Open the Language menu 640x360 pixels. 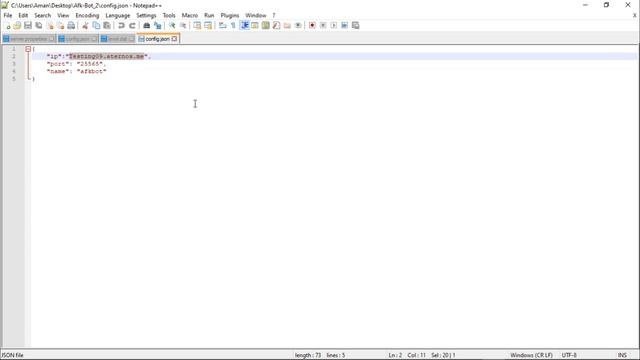click(x=118, y=16)
